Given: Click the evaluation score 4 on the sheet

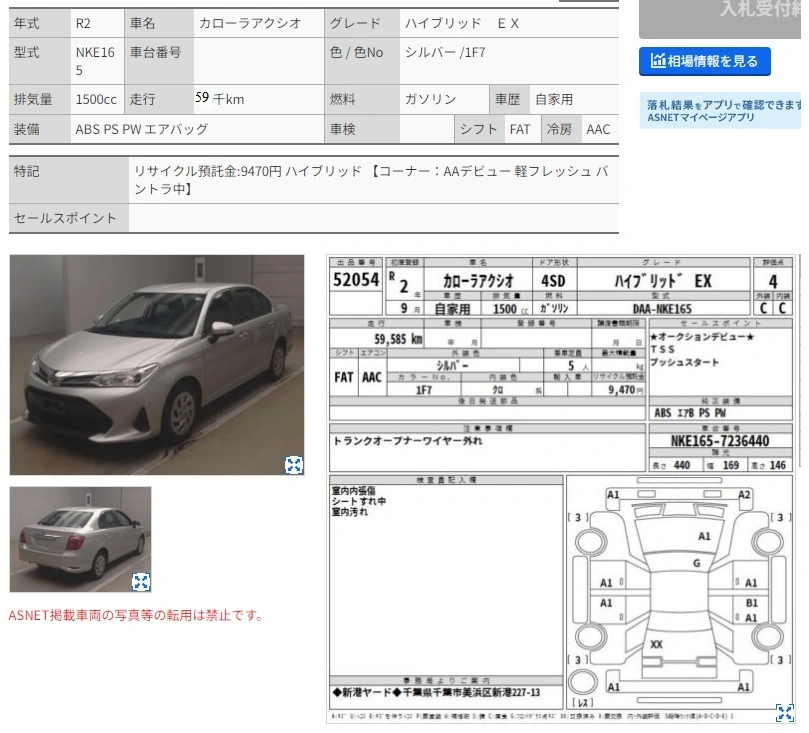Looking at the screenshot, I should (x=772, y=281).
